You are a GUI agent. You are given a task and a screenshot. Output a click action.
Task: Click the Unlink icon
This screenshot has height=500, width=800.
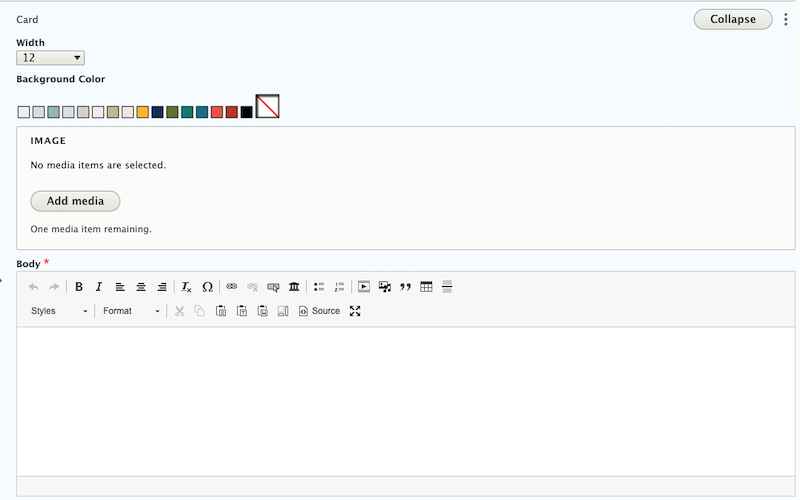pos(253,287)
